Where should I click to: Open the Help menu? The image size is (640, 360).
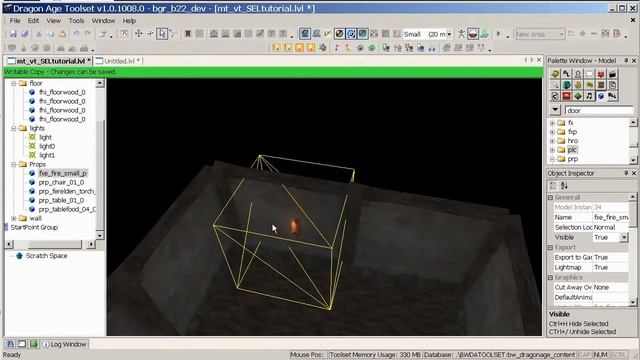tap(129, 20)
